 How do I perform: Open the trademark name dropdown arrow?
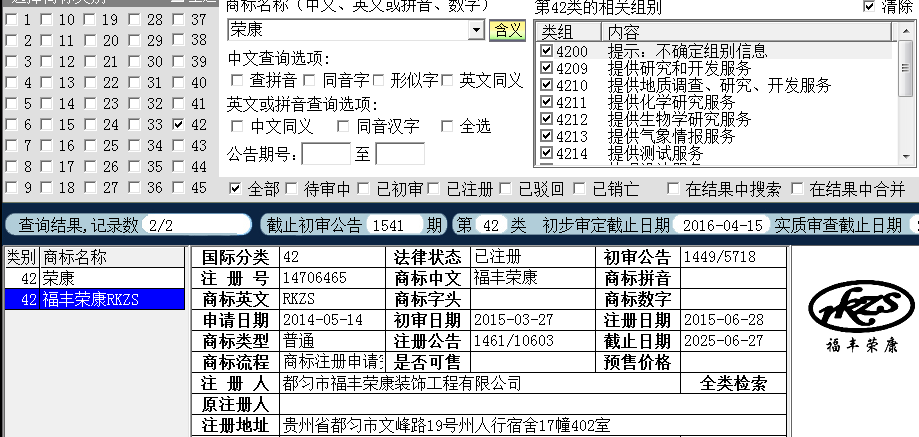coord(476,29)
